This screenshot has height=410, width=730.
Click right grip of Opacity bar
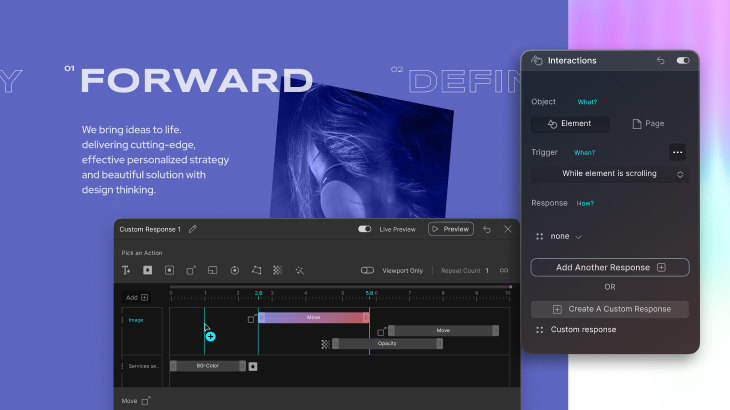pos(439,343)
